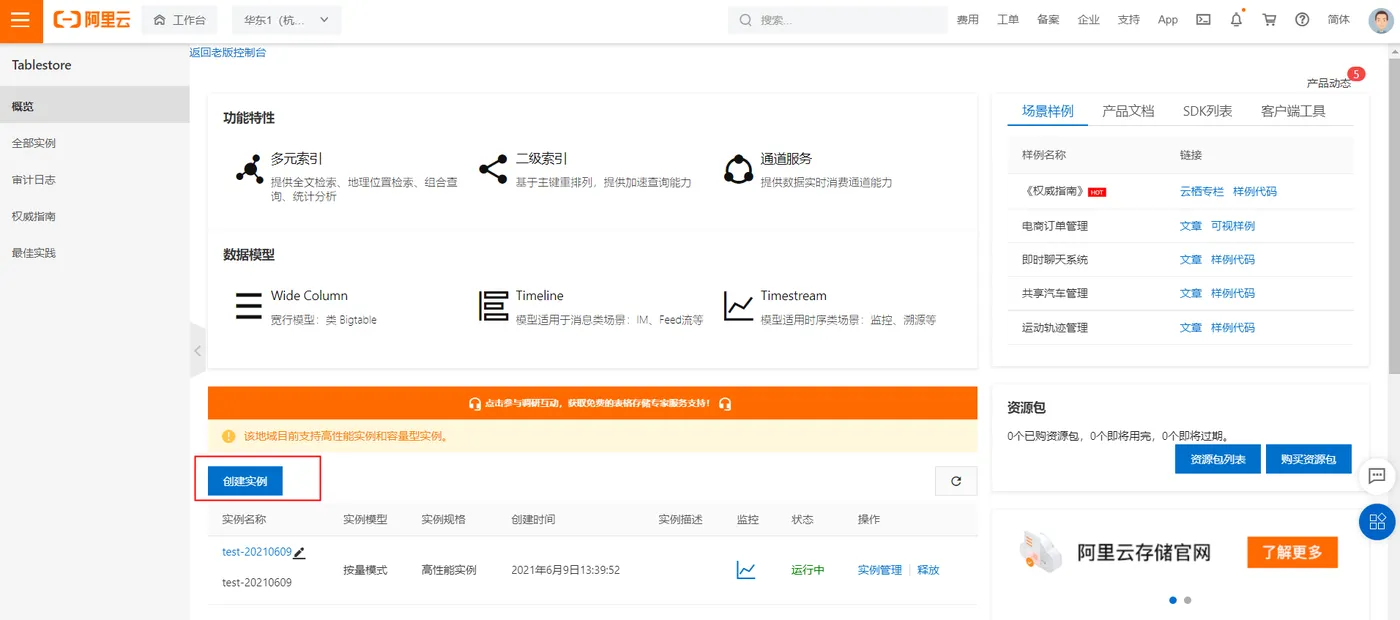
Task: Click 实例管理 for test-20210609
Action: 880,570
